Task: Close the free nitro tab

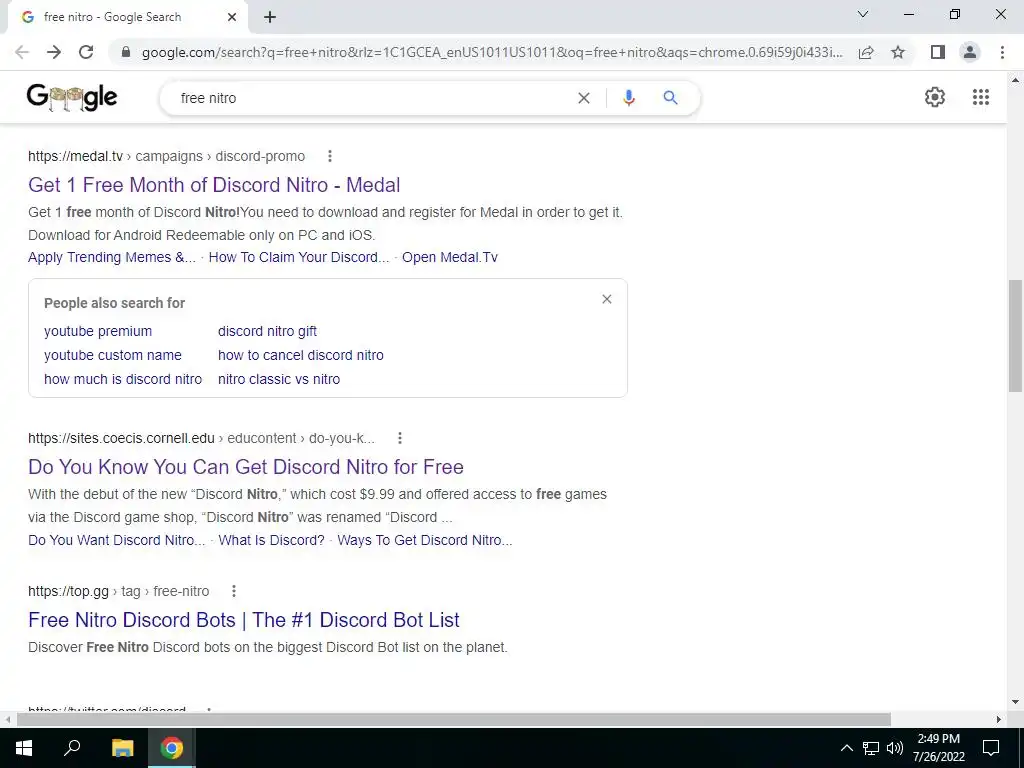Action: [232, 17]
